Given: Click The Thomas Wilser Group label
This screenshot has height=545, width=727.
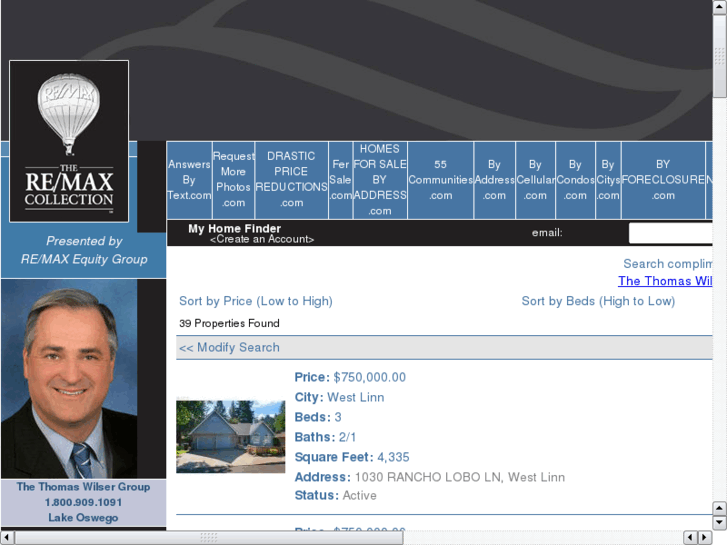Looking at the screenshot, I should 83,487.
